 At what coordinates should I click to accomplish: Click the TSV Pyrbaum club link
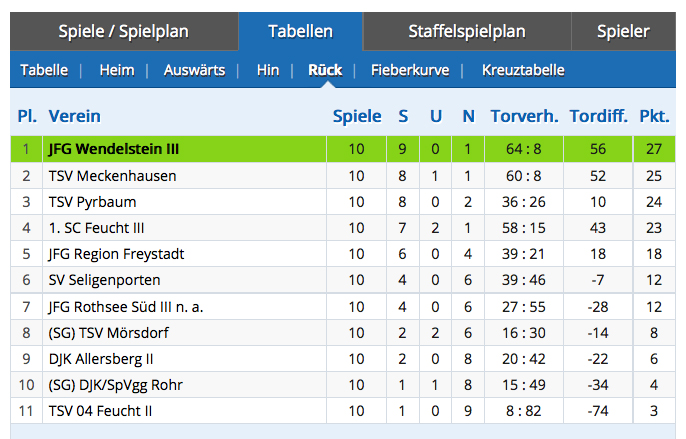92,201
